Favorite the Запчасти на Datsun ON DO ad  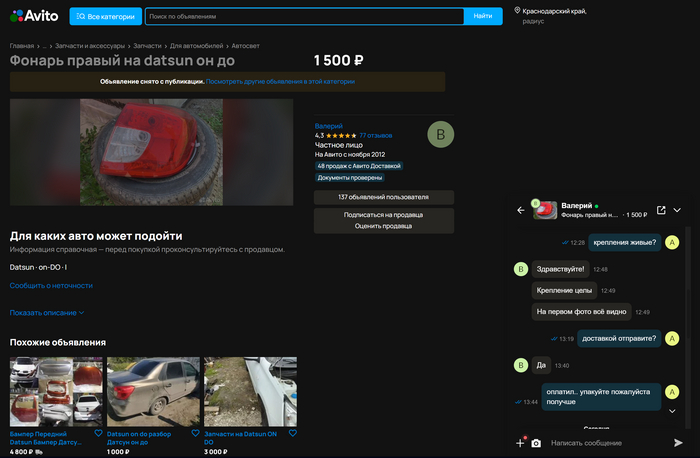(x=292, y=433)
